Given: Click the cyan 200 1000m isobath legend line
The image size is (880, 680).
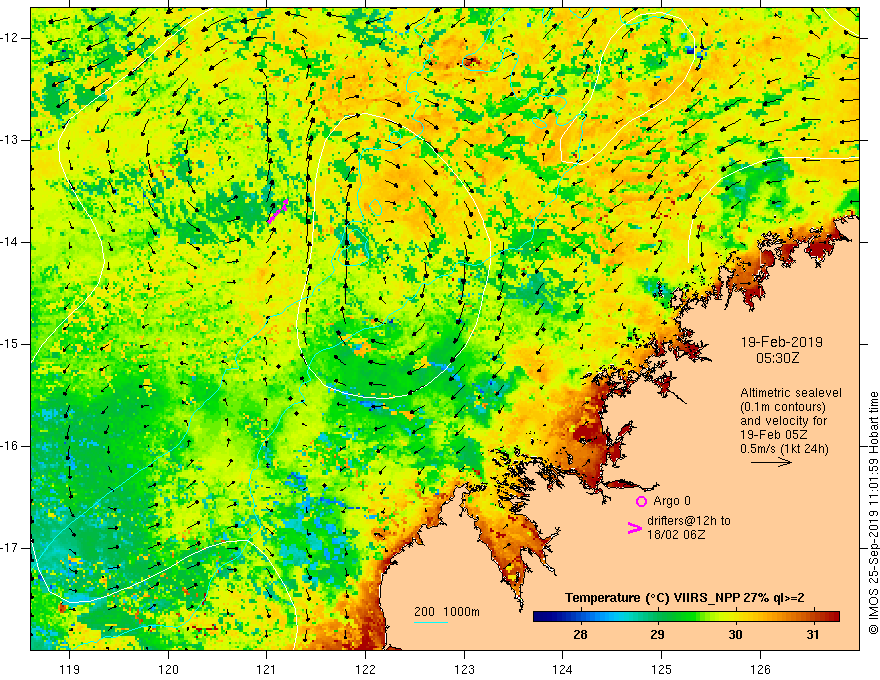Looking at the screenshot, I should [x=430, y=622].
